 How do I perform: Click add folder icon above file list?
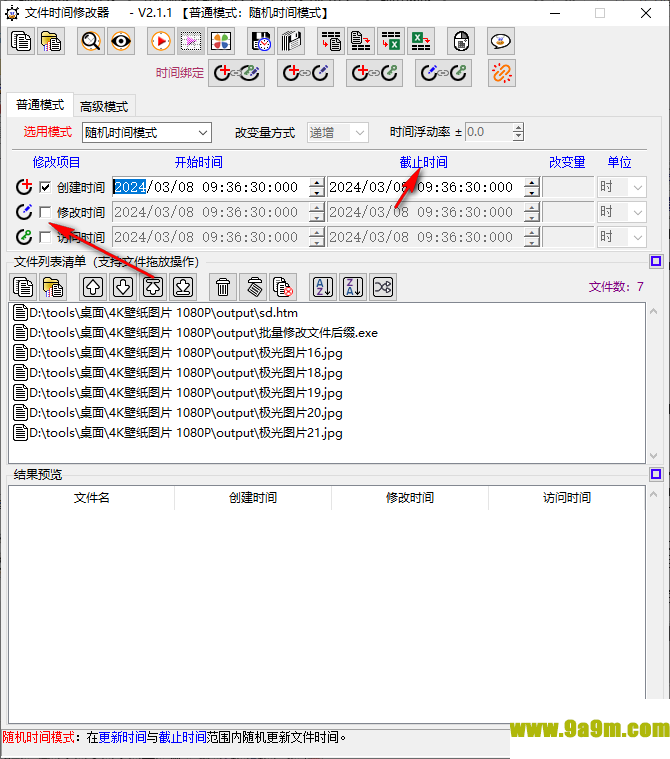point(53,287)
